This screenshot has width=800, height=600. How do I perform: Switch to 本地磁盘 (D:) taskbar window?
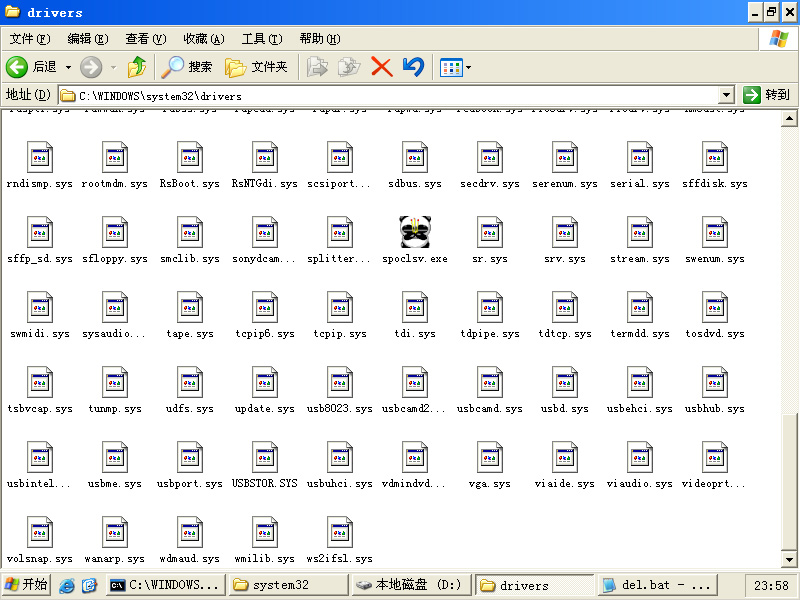[x=411, y=585]
